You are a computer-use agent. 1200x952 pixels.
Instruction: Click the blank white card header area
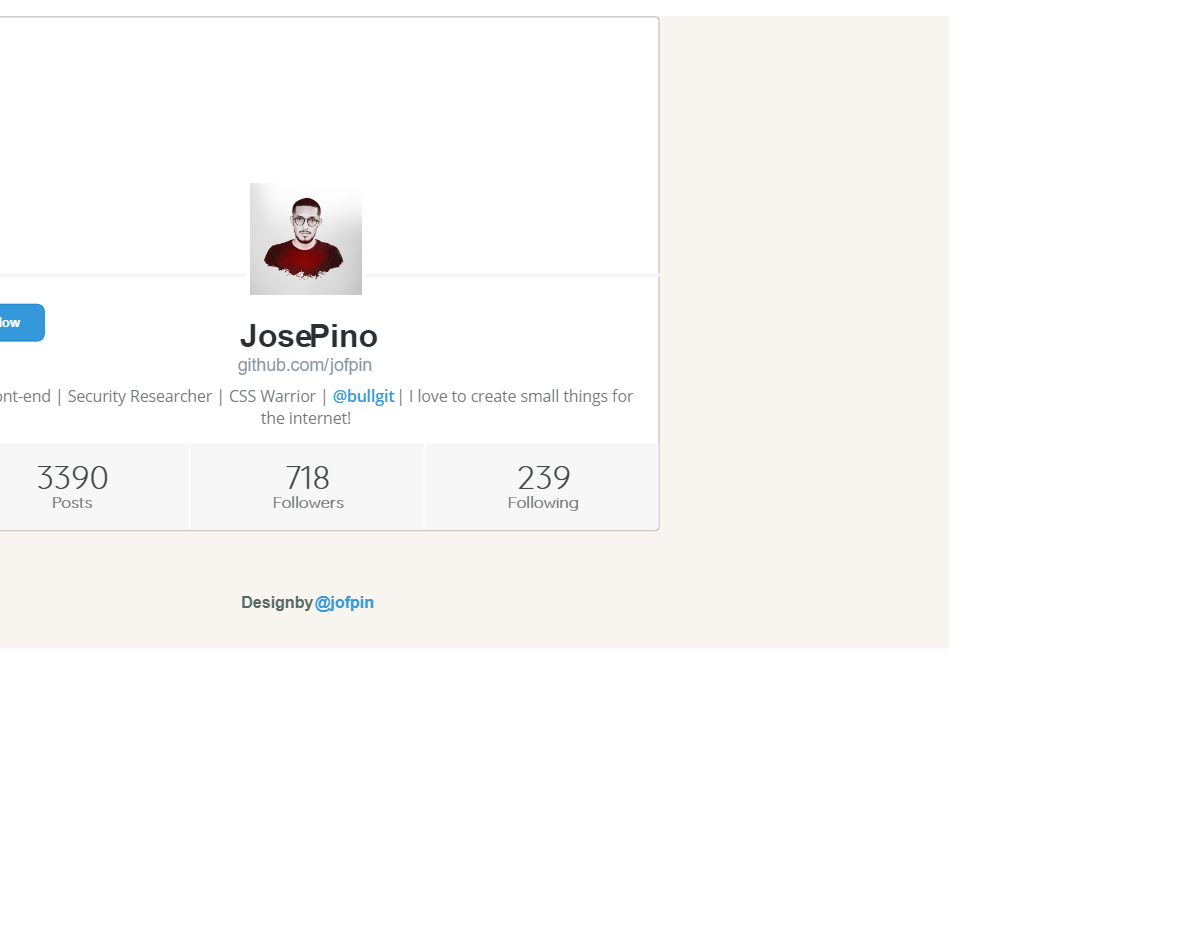(x=329, y=100)
